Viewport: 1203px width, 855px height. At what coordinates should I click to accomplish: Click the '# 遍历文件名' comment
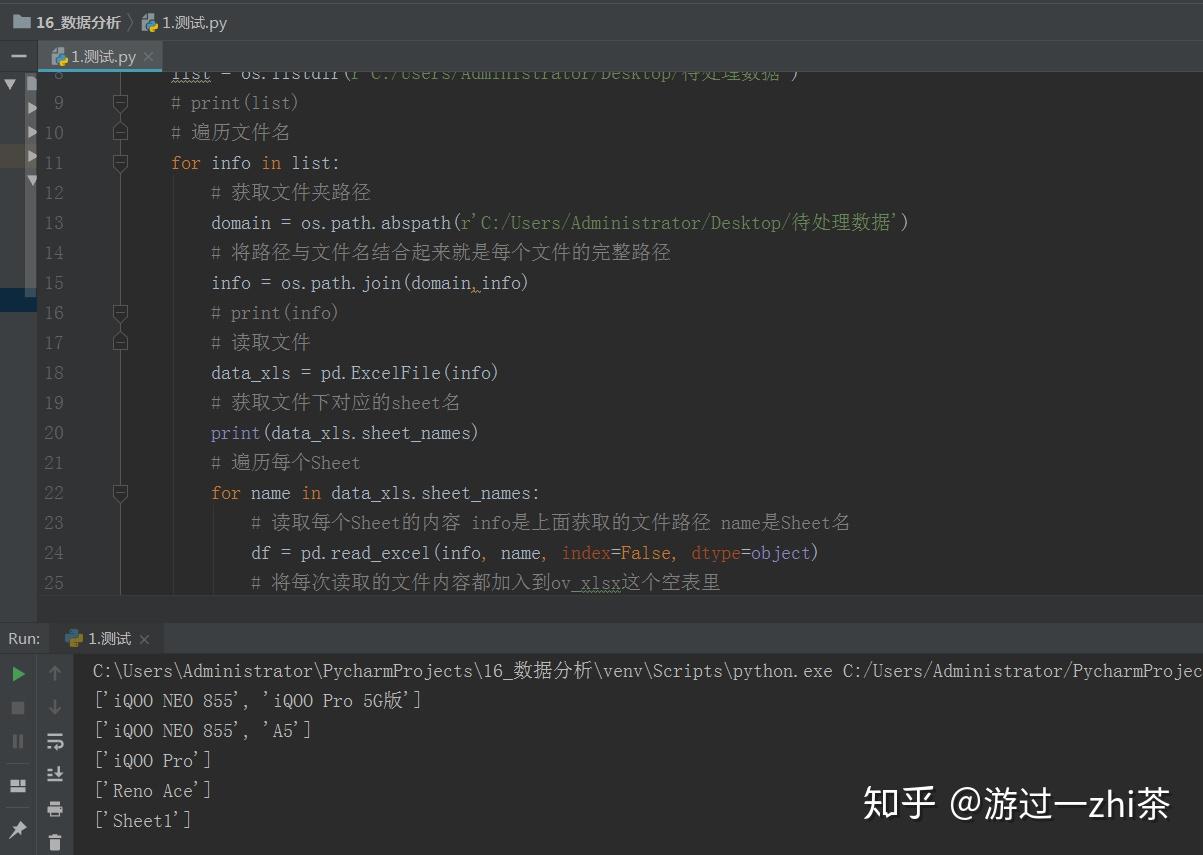(x=231, y=132)
